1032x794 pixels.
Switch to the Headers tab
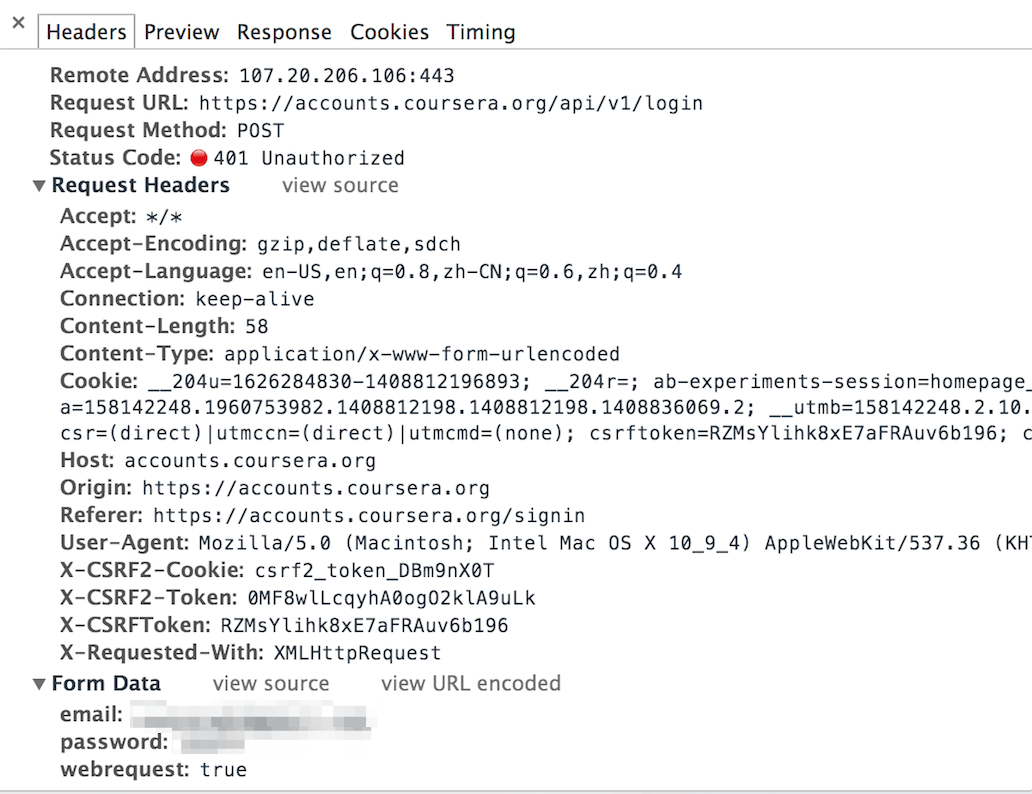click(x=86, y=32)
